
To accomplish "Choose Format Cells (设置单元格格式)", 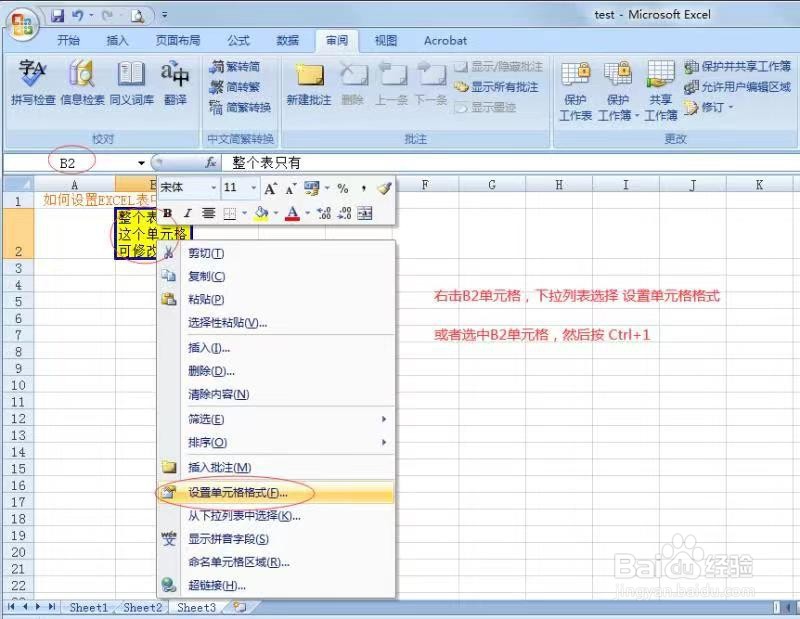I will point(276,492).
